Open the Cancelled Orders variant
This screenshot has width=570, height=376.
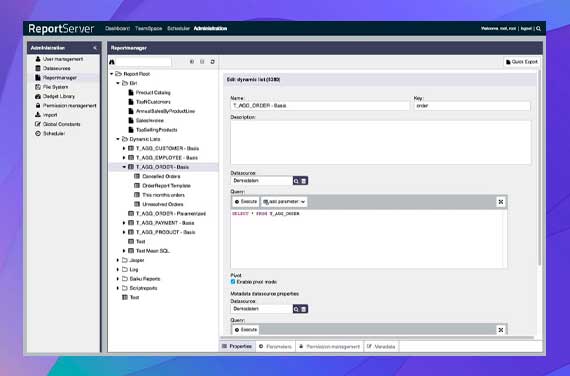point(161,176)
